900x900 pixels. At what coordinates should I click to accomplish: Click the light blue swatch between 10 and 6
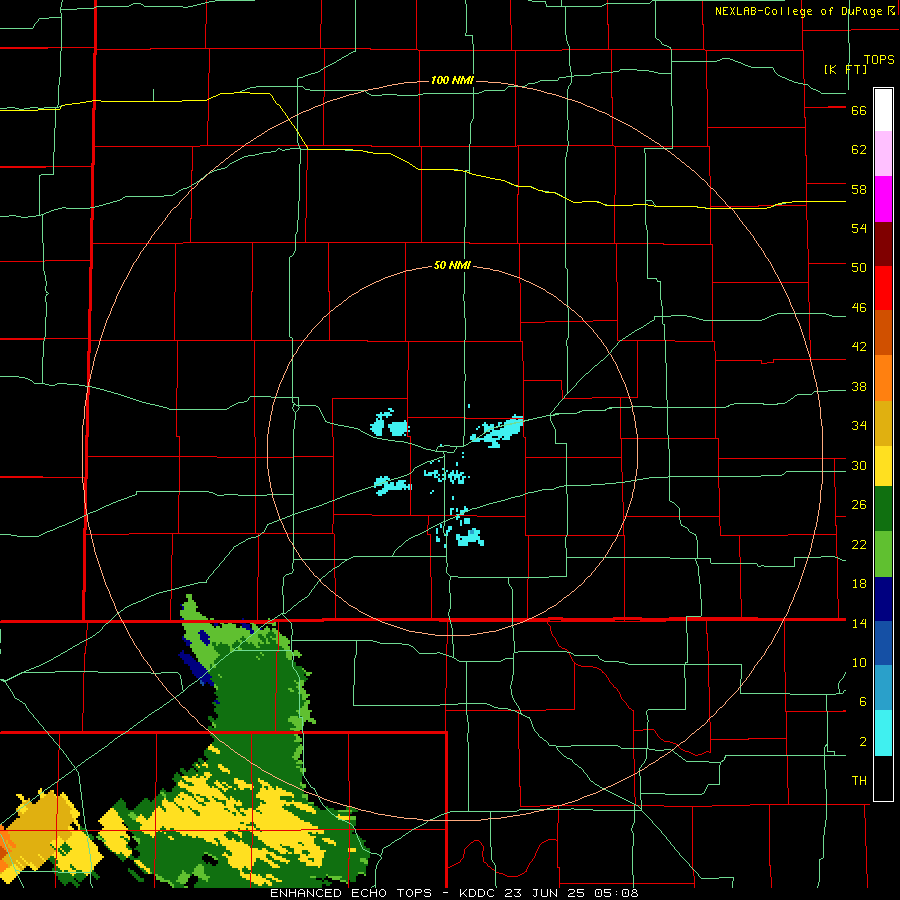click(x=883, y=687)
